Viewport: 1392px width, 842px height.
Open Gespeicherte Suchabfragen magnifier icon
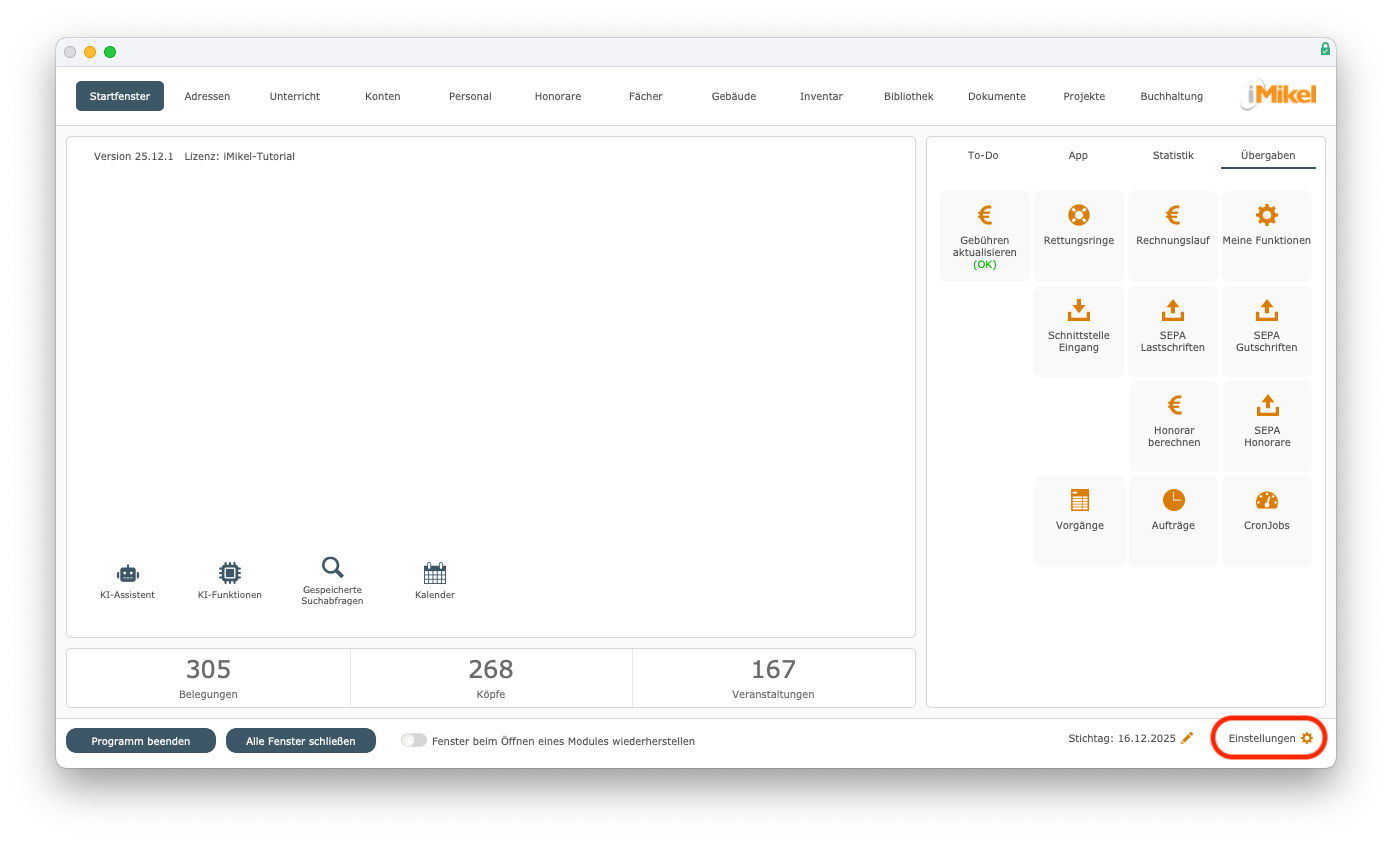coord(332,568)
